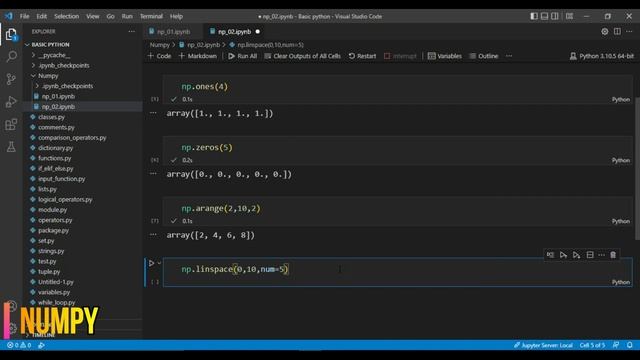Expand the TIMELINE section
Viewport: 640px width, 360px height.
(43, 335)
